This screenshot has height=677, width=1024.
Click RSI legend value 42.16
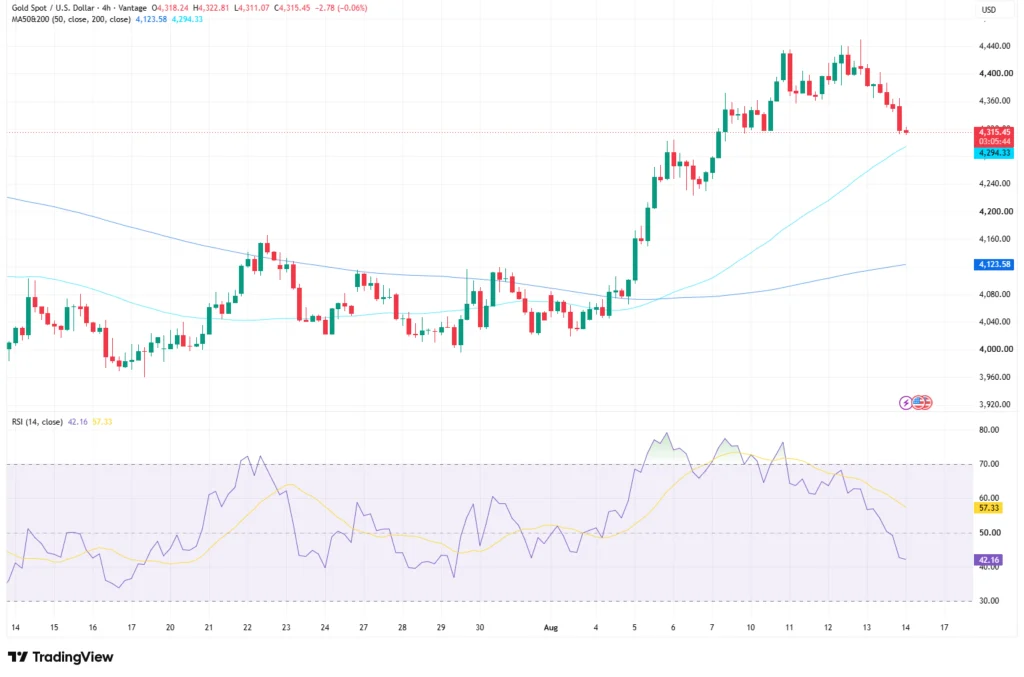point(78,422)
